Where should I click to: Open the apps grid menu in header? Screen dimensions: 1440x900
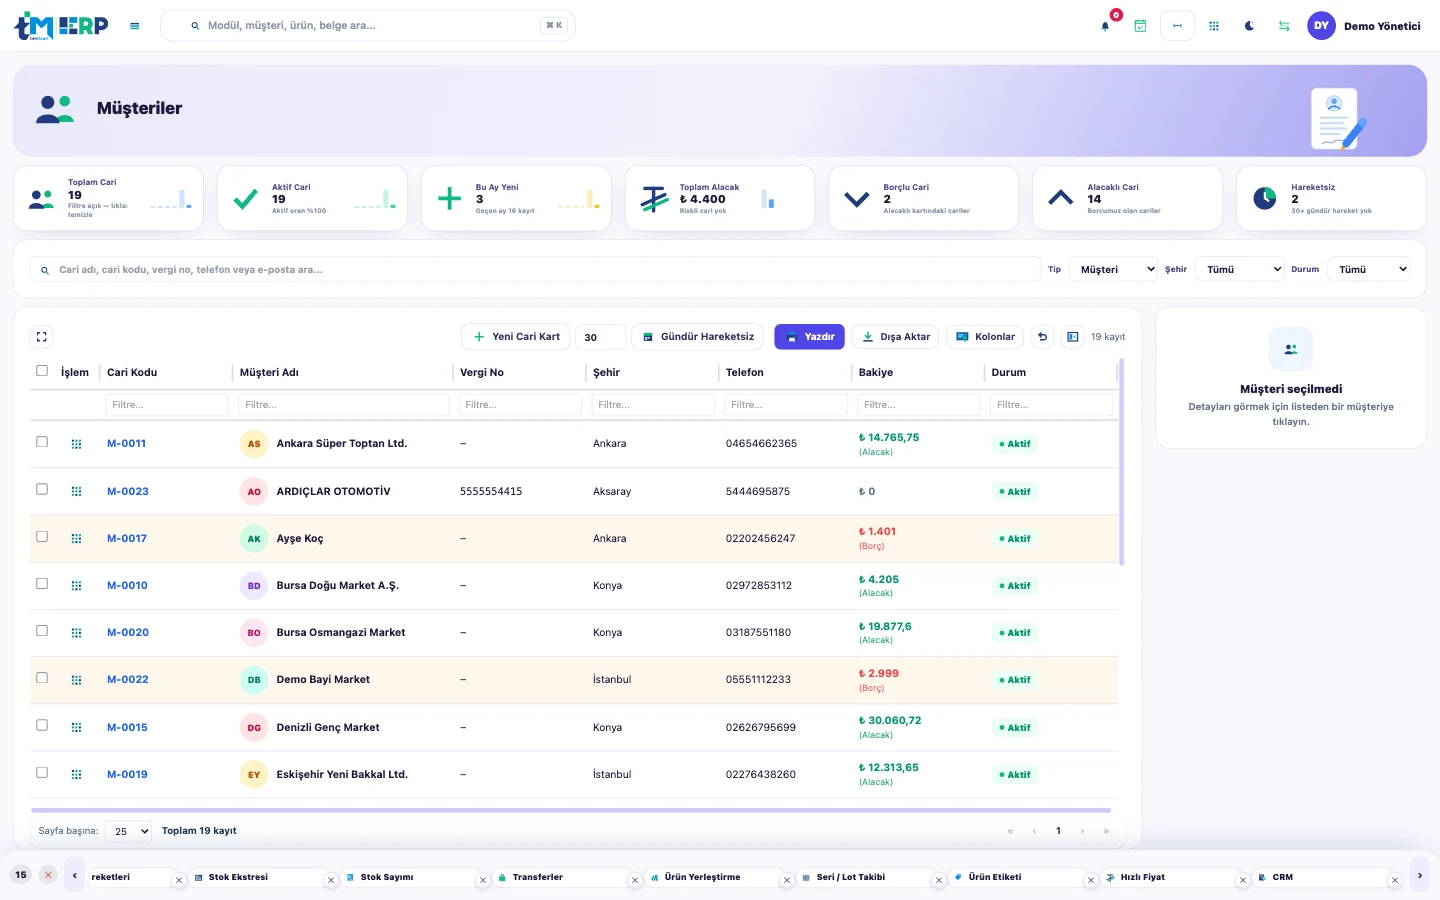pos(1214,26)
